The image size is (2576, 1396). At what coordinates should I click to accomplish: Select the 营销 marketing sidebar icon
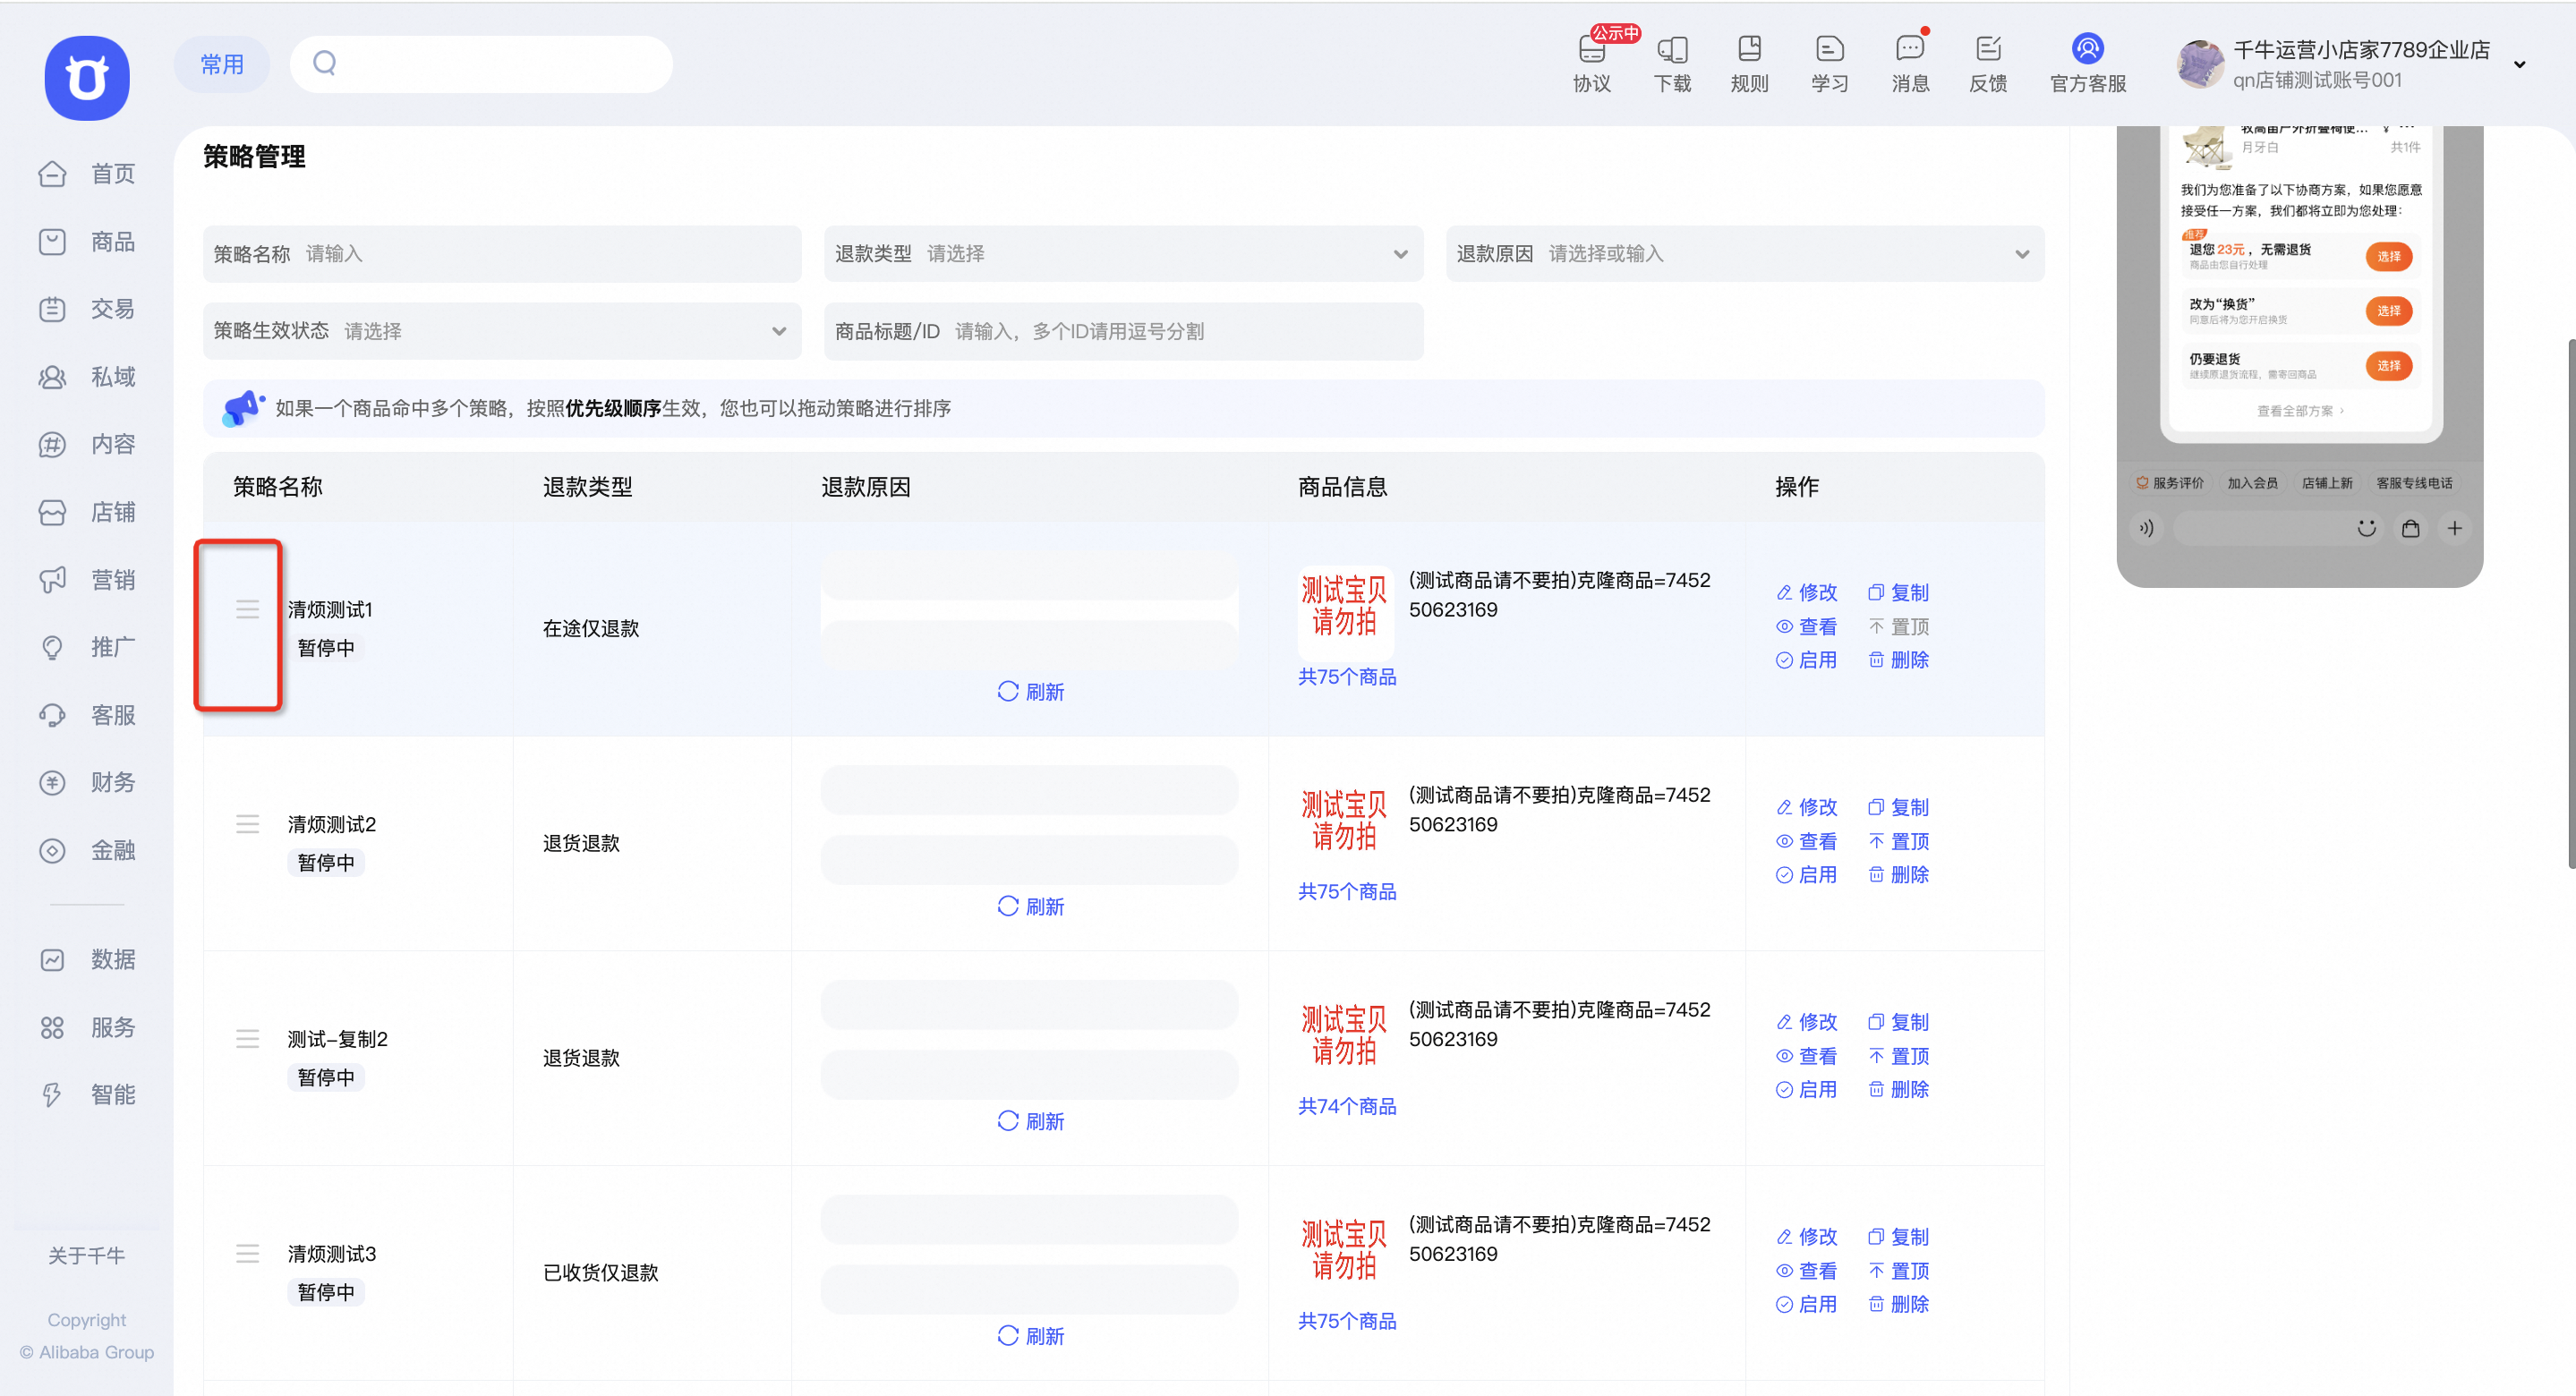pos(52,579)
